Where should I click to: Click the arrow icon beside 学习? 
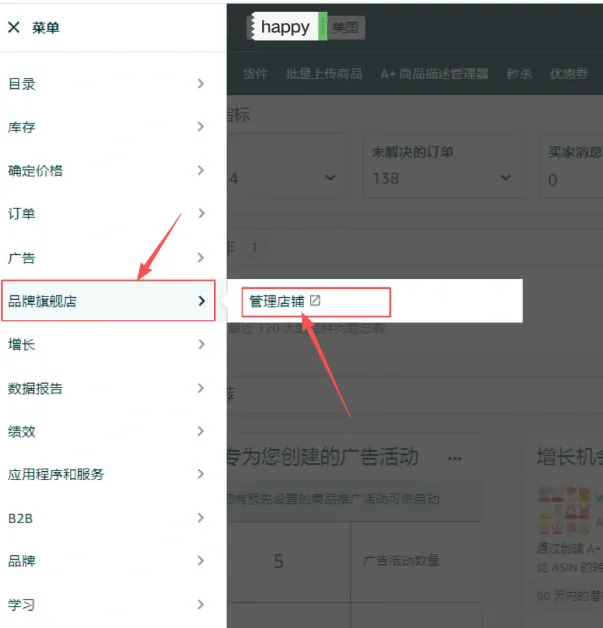point(201,604)
